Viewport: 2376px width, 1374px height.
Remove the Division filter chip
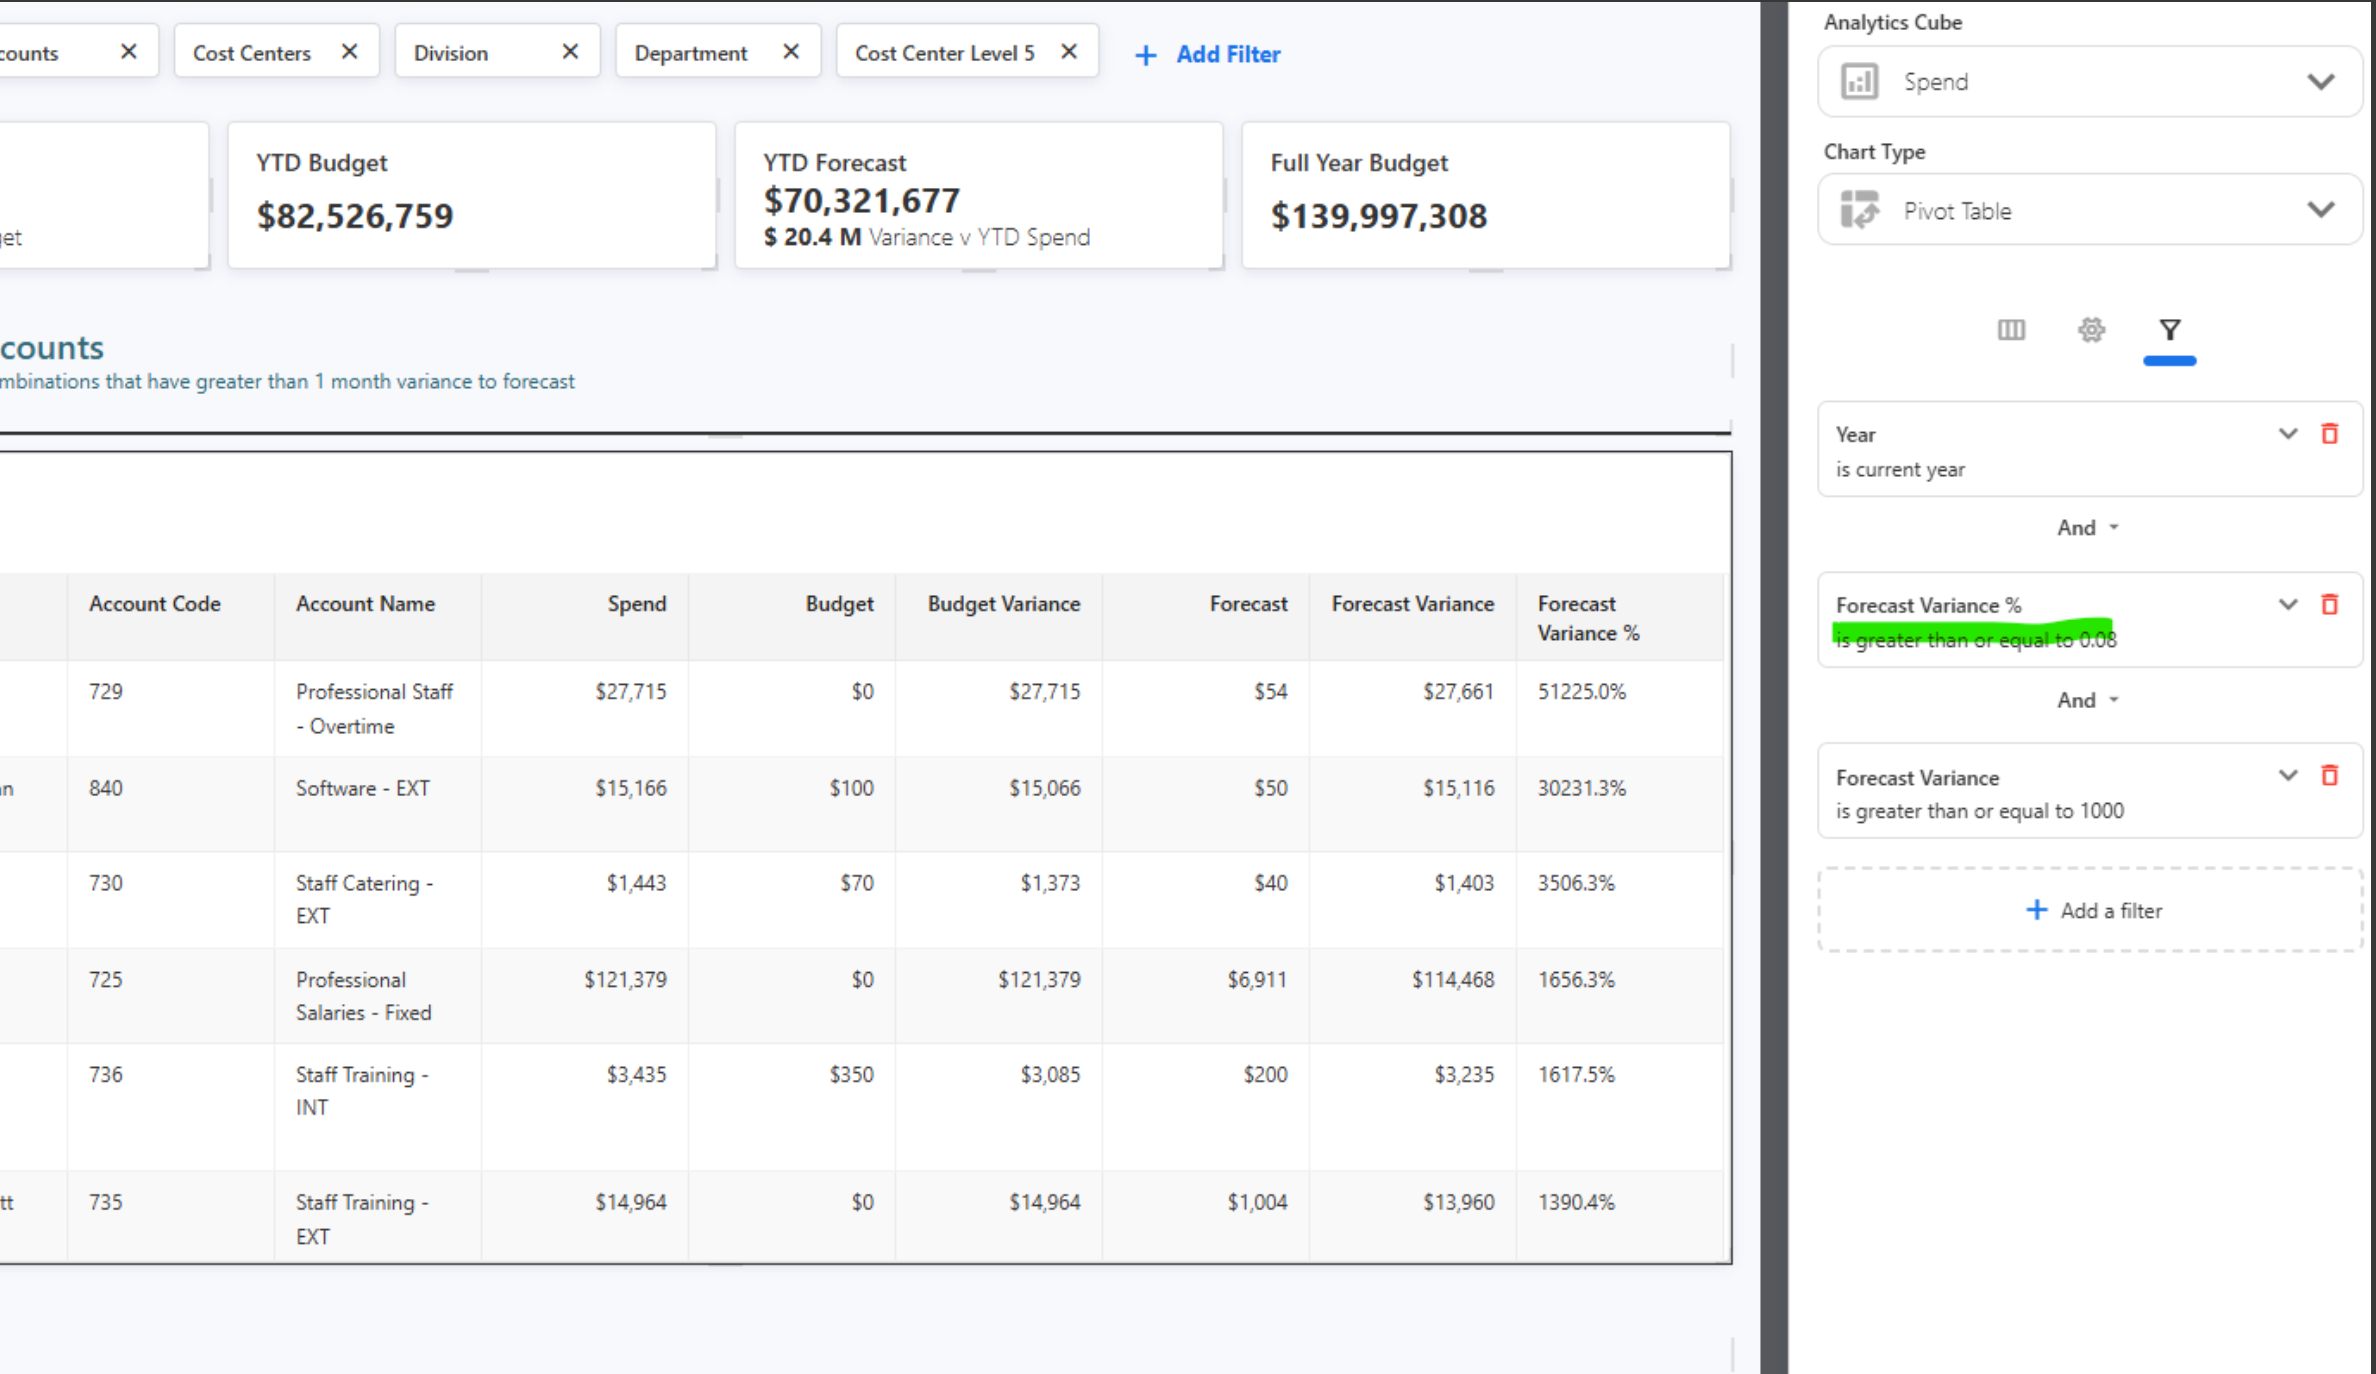[570, 52]
